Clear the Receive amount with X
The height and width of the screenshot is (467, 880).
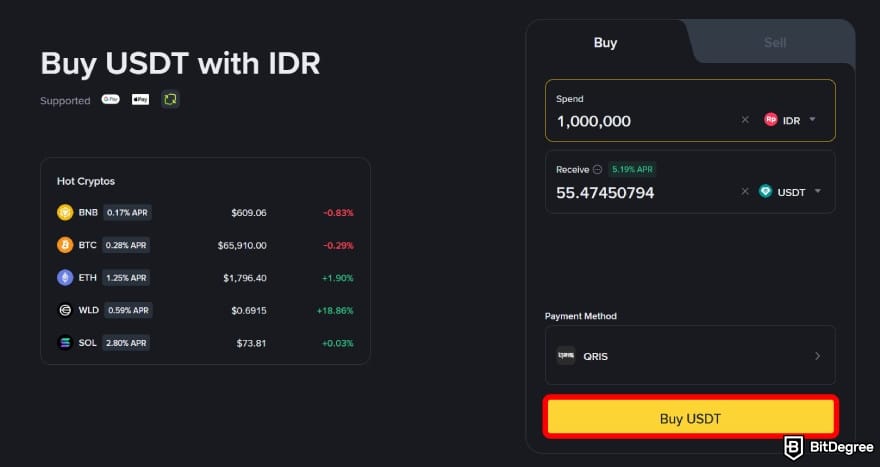[745, 191]
